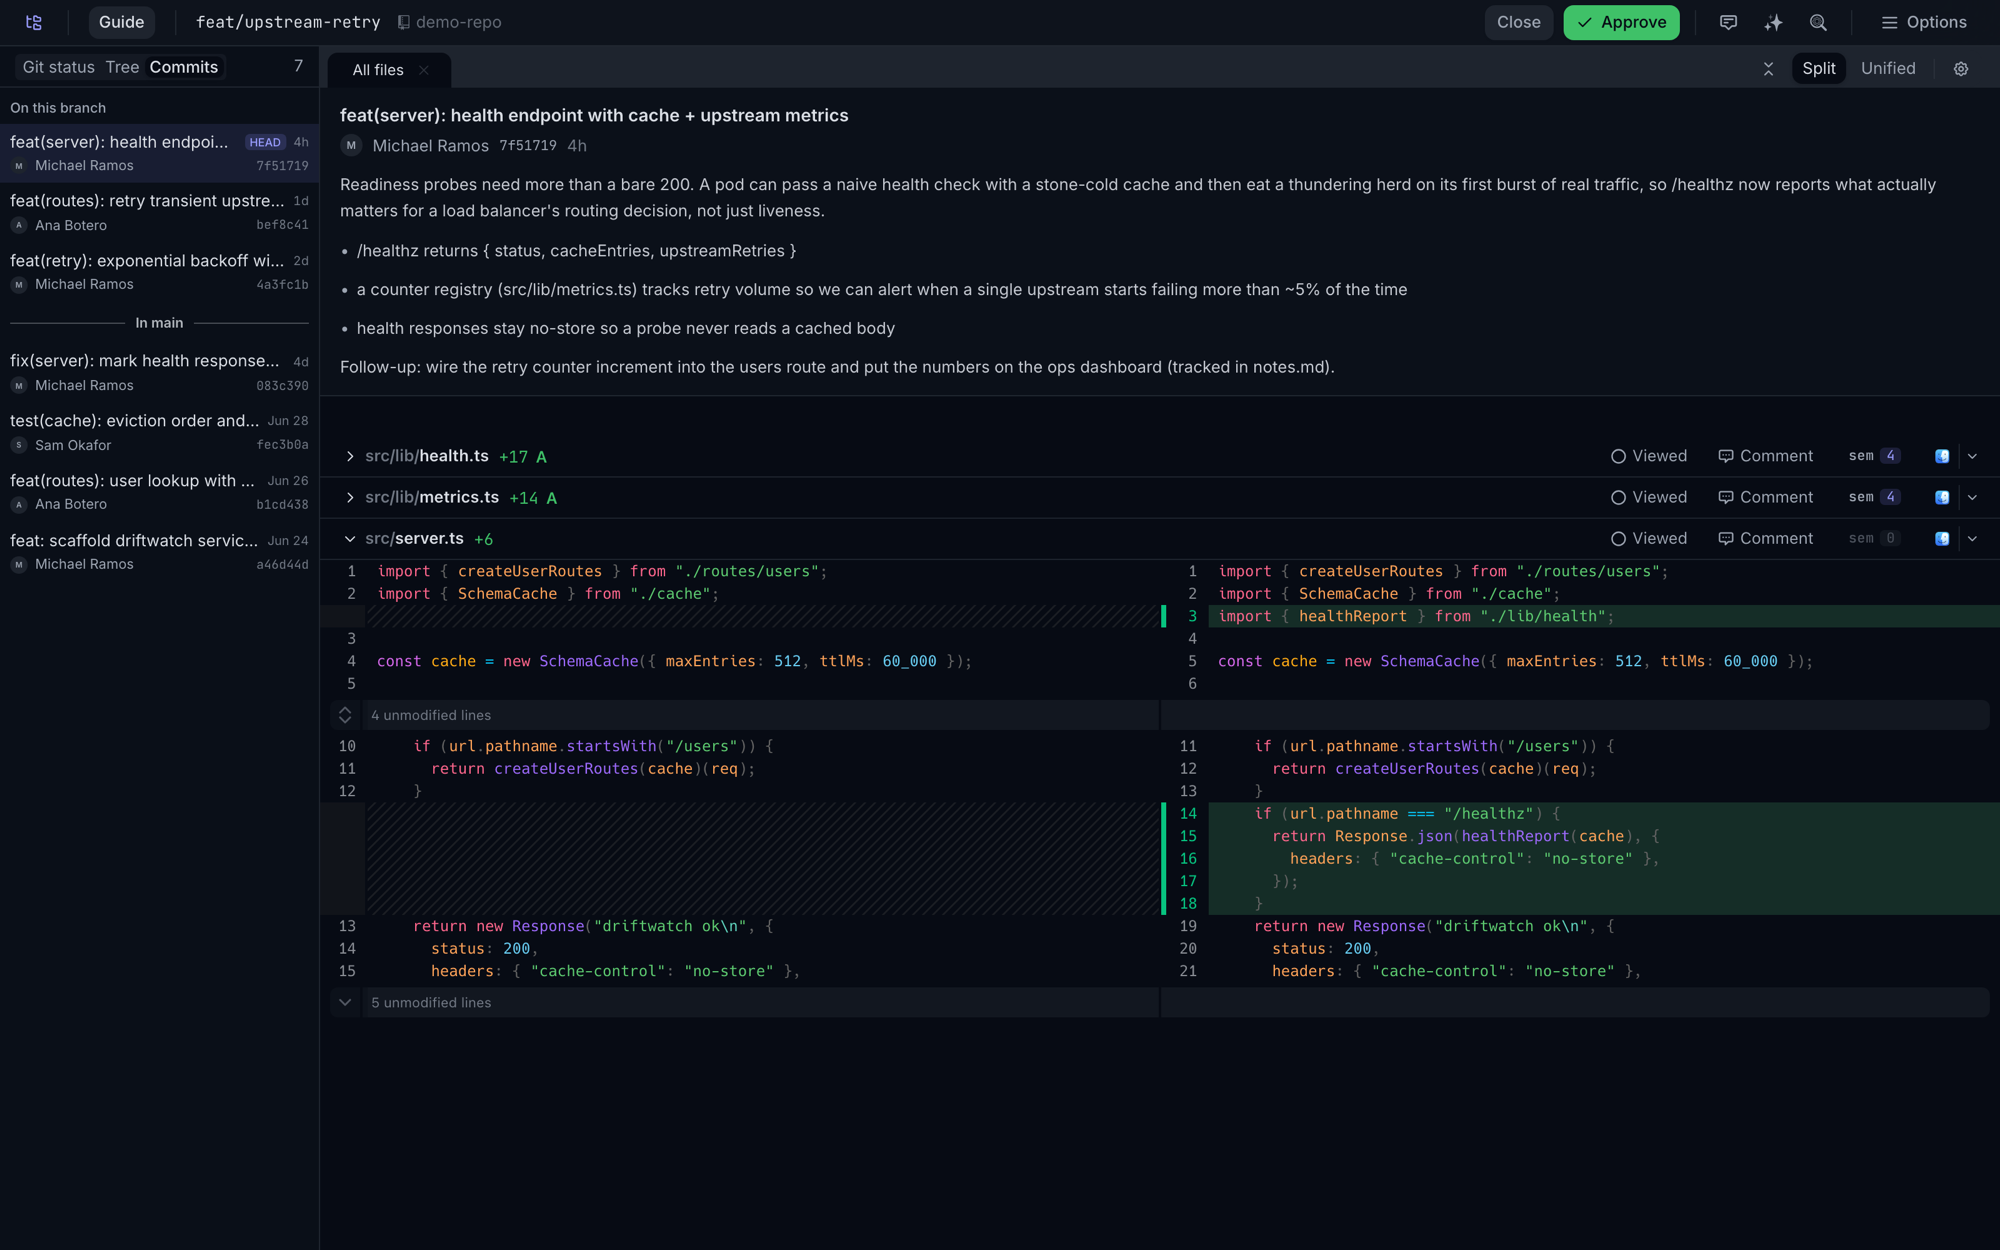Approve the review
Screen dimensions: 2000x1250
[1621, 22]
